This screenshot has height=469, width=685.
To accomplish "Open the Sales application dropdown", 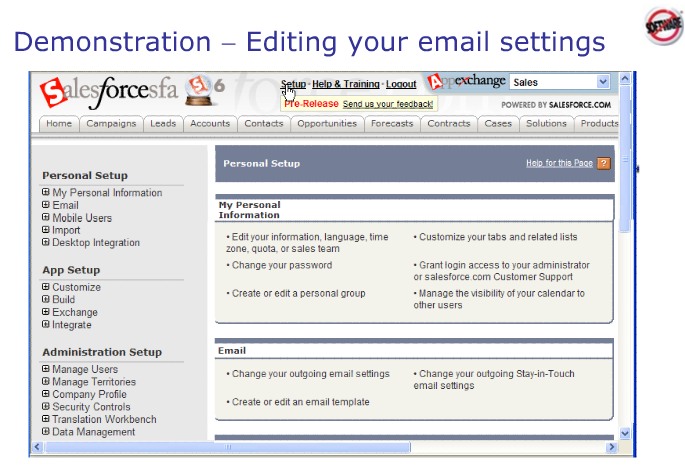I will [603, 82].
